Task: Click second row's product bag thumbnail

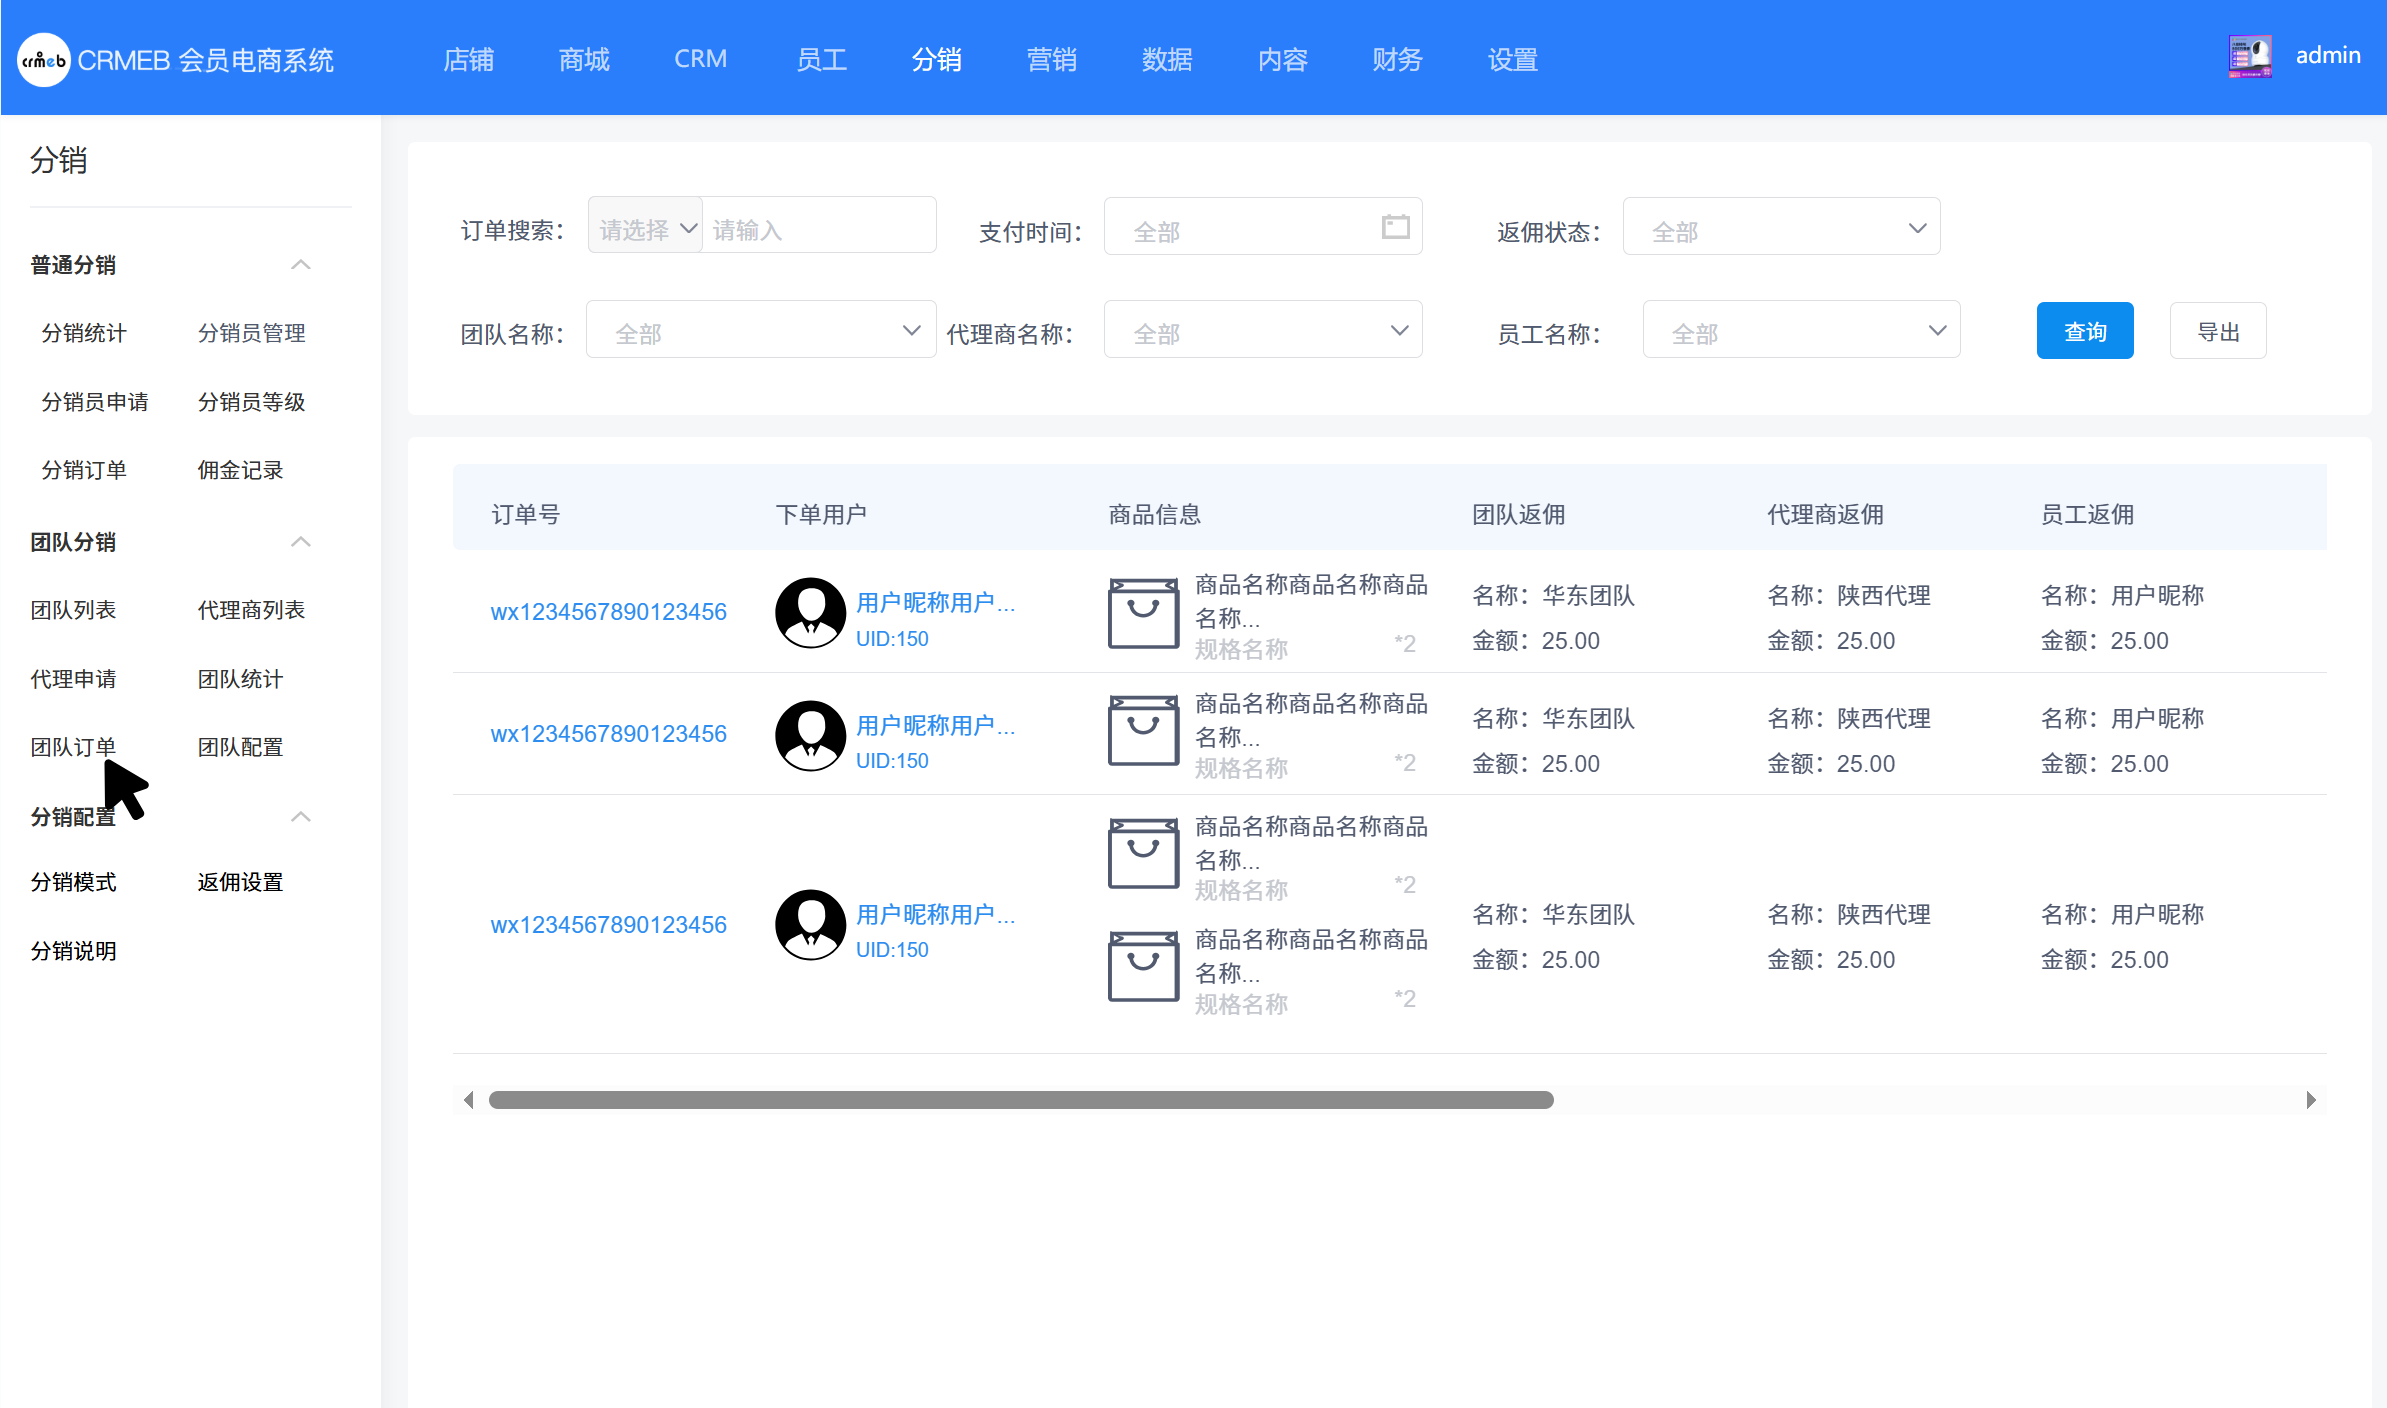Action: point(1143,731)
